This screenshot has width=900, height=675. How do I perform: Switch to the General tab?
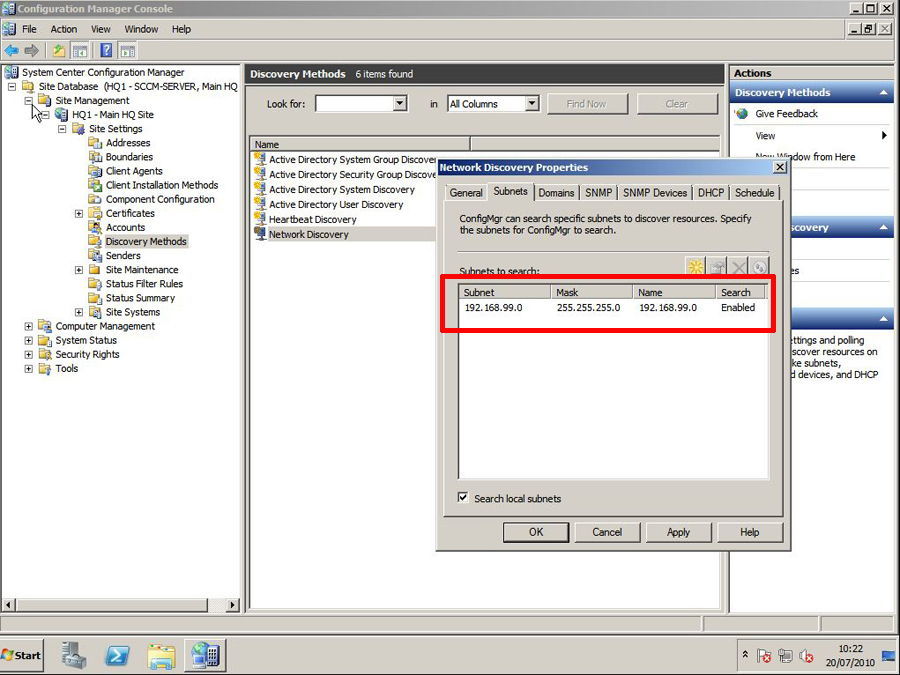[465, 193]
